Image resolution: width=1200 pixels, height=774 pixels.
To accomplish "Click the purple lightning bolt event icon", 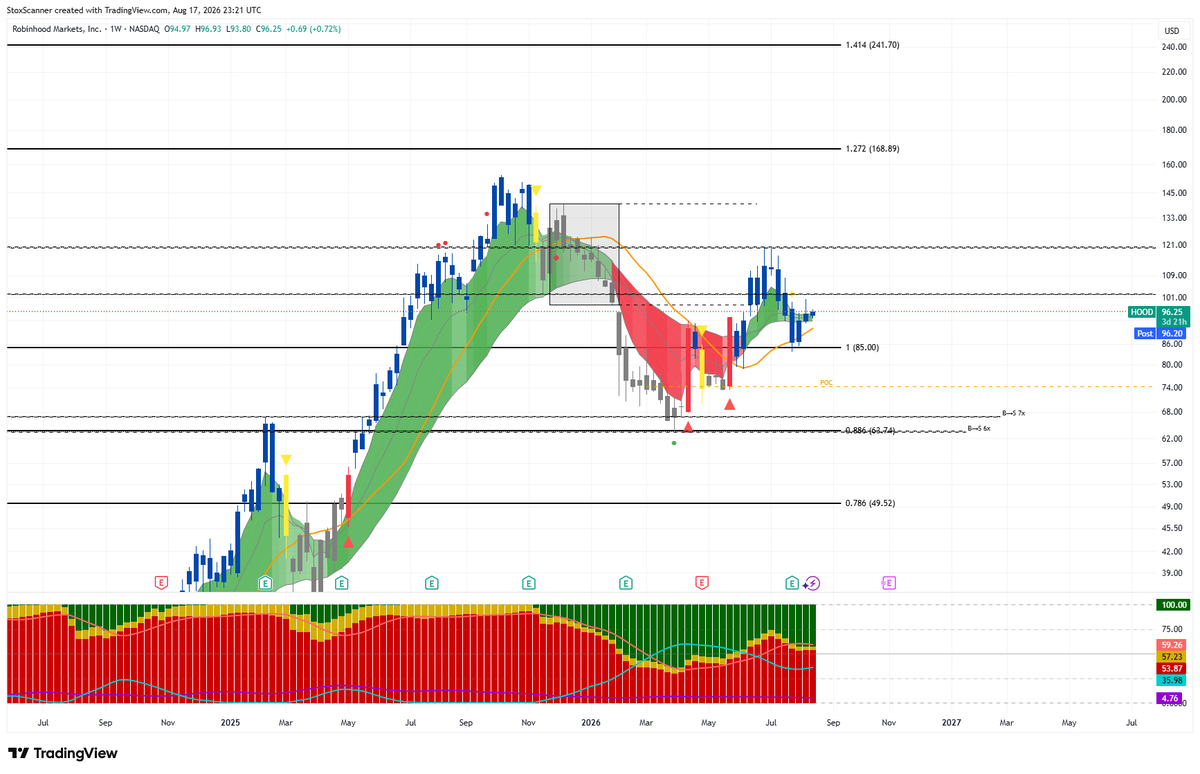I will 812,582.
